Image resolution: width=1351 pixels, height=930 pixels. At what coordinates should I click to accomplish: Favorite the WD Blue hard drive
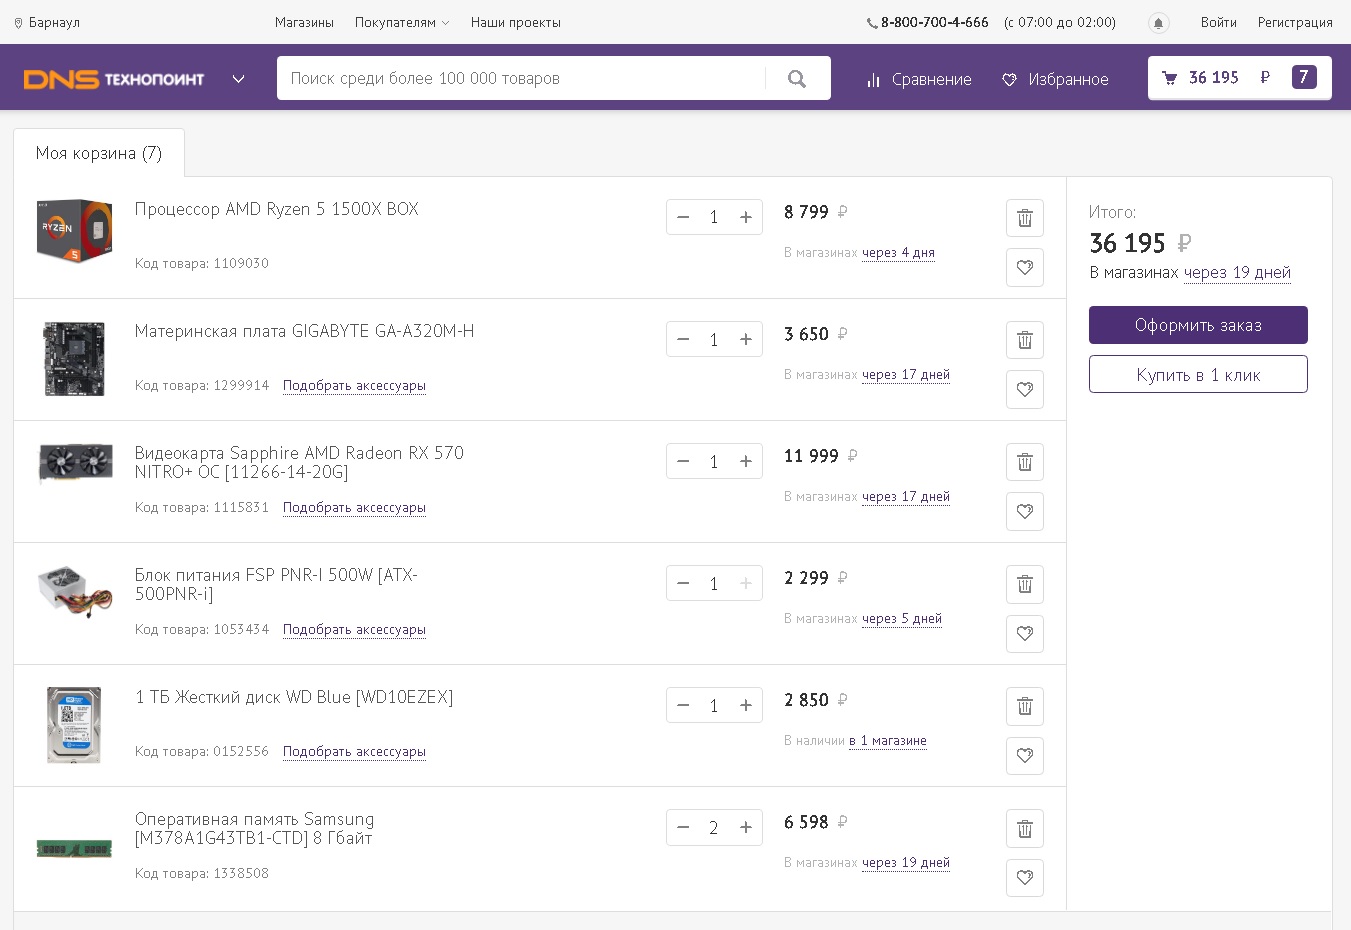click(x=1024, y=755)
